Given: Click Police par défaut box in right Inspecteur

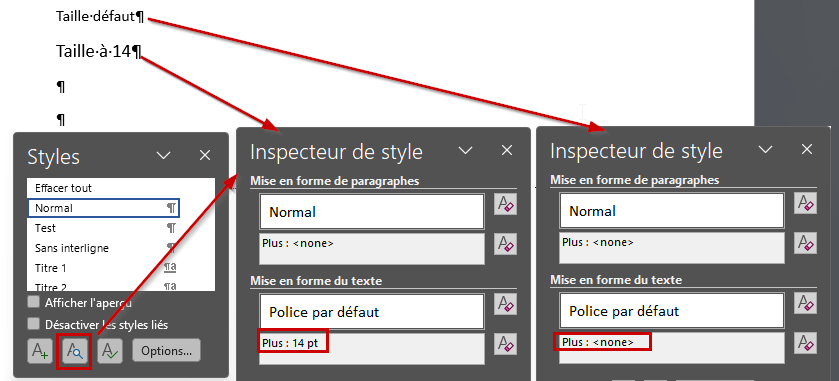Looking at the screenshot, I should pos(672,310).
